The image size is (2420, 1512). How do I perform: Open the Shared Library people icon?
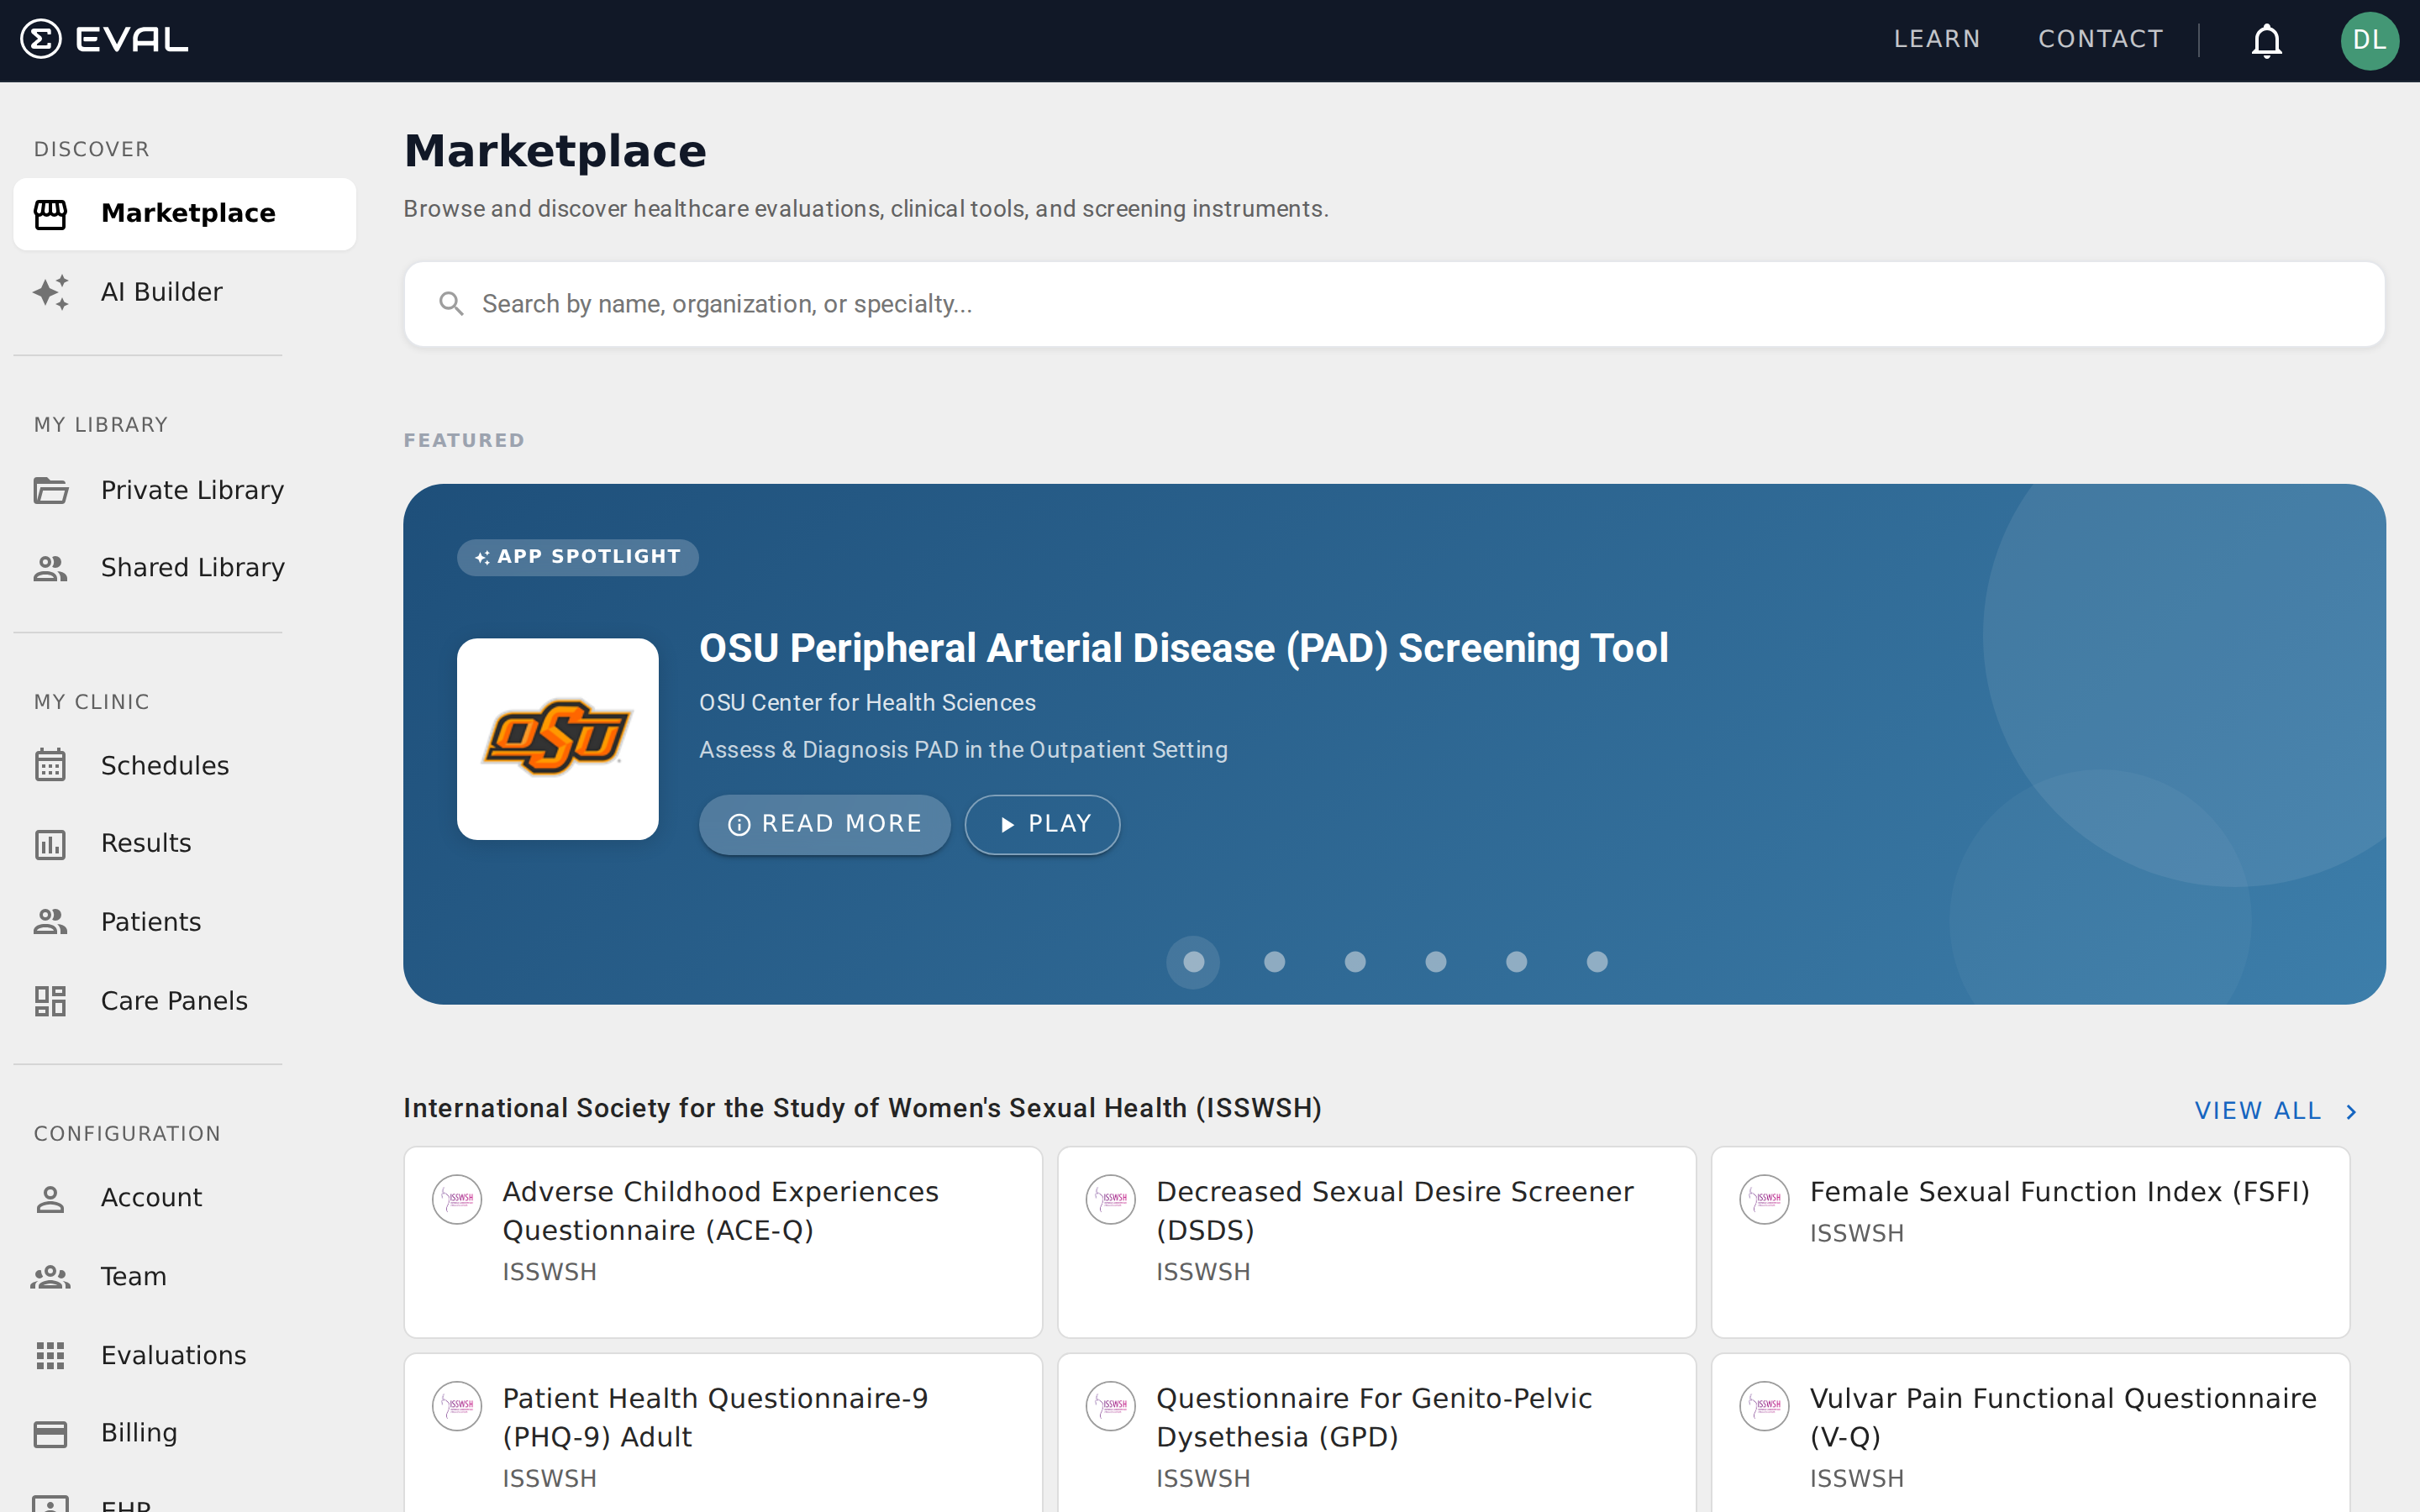[51, 567]
